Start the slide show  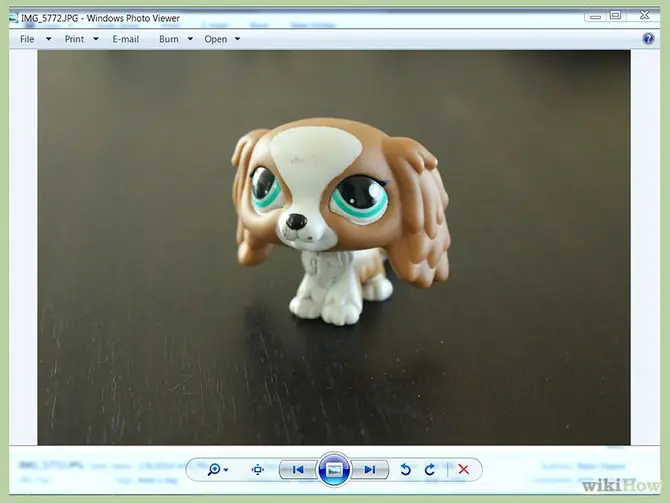pos(334,470)
